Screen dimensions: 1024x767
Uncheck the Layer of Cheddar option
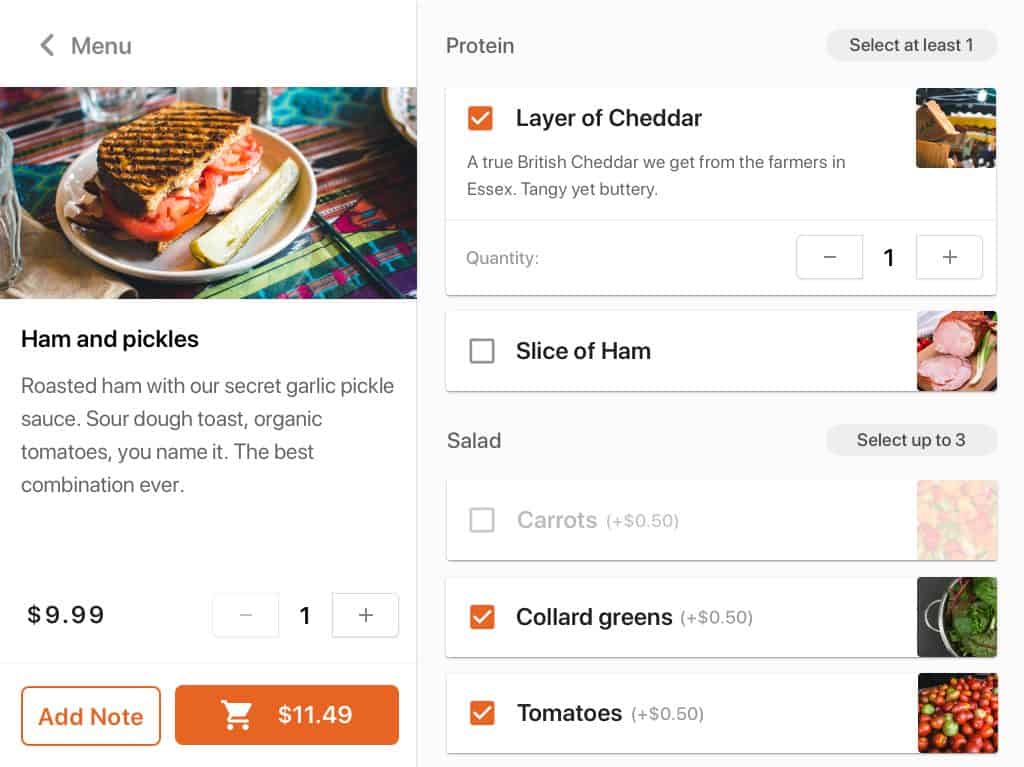click(481, 118)
